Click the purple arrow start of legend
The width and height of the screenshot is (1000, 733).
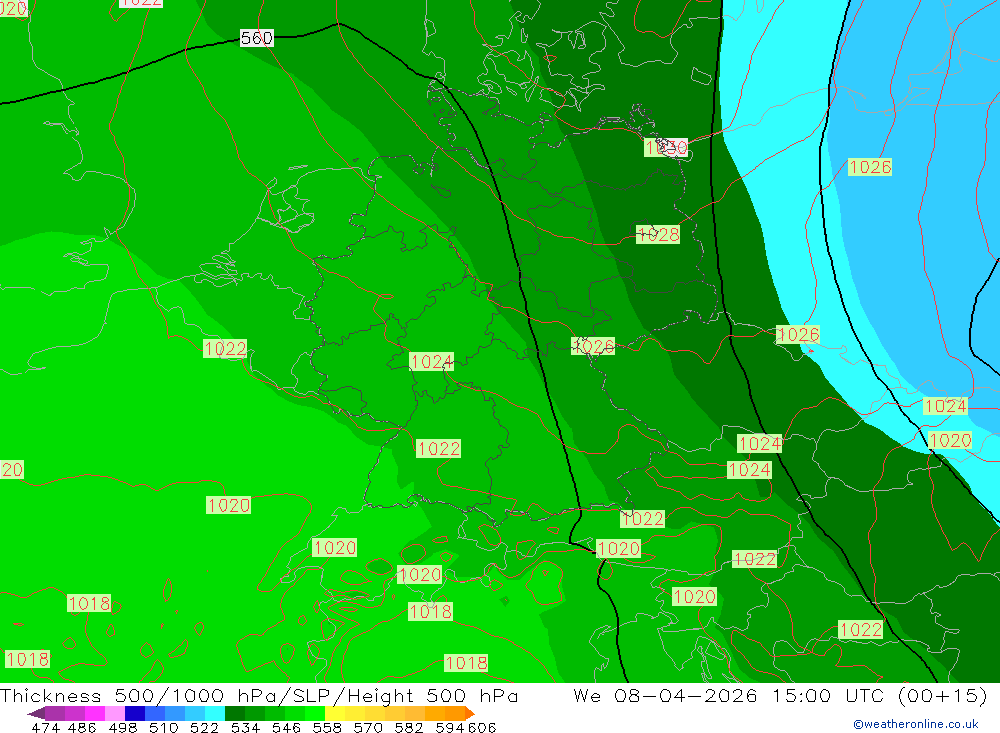tap(36, 713)
